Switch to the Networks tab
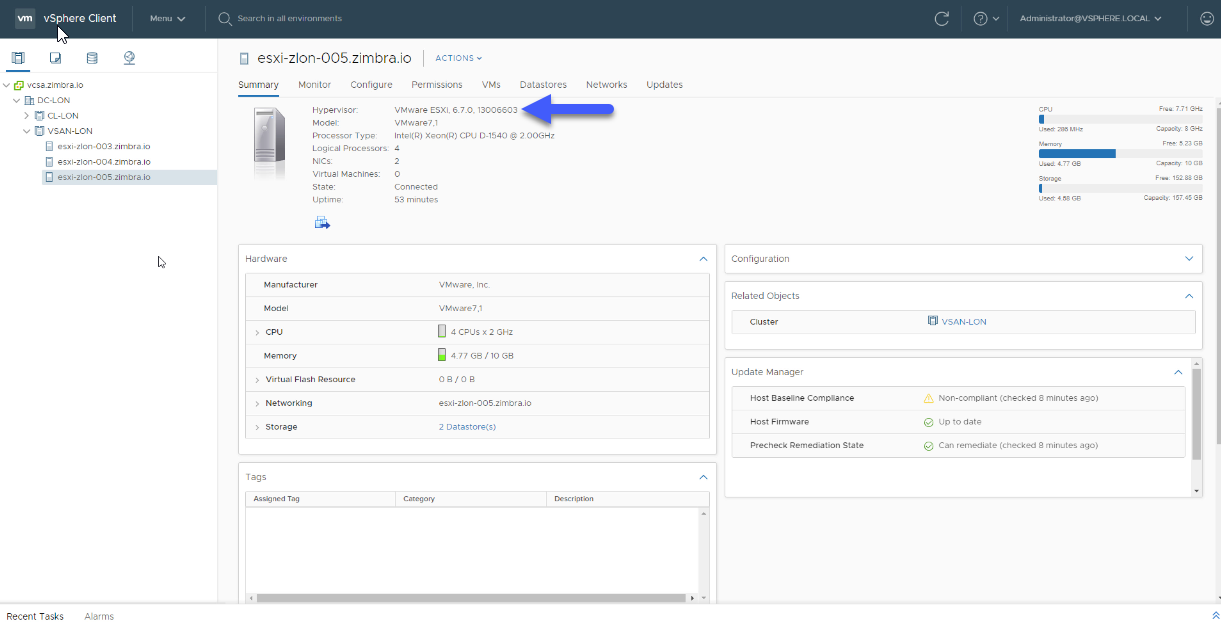Screen dimensions: 1221x624 (x=607, y=85)
